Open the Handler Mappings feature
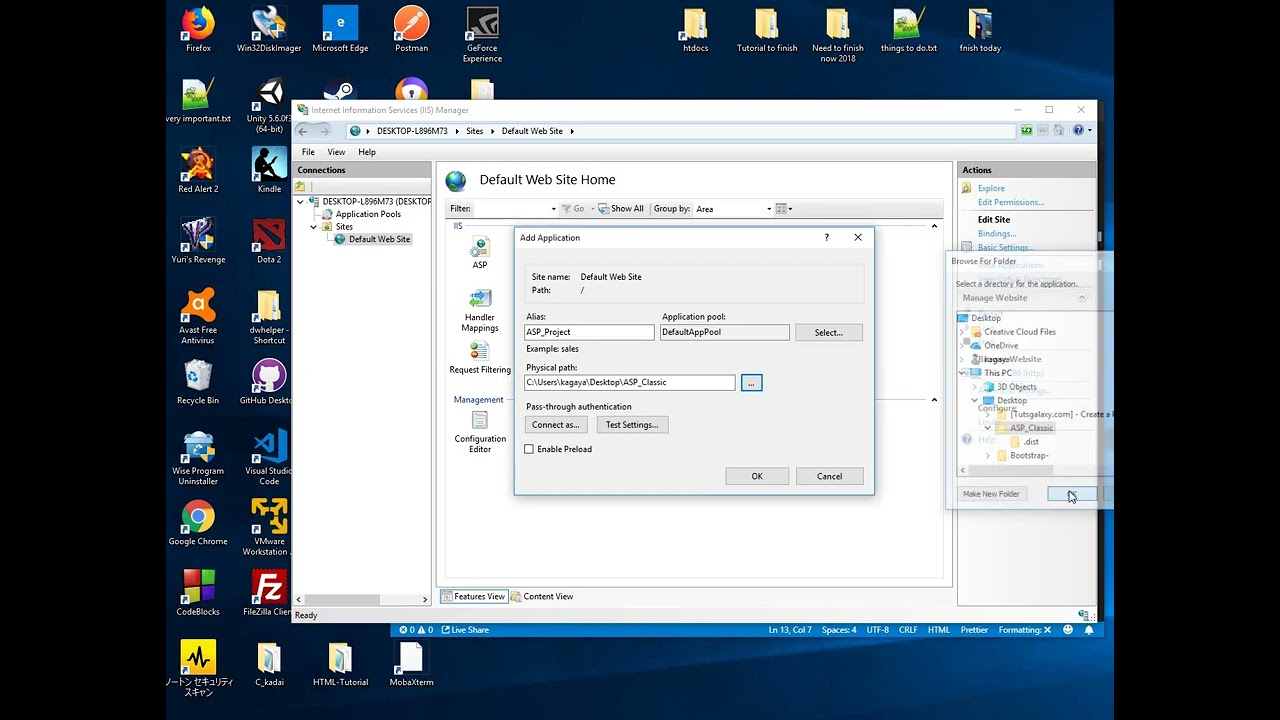Viewport: 1280px width, 720px height. click(x=480, y=311)
